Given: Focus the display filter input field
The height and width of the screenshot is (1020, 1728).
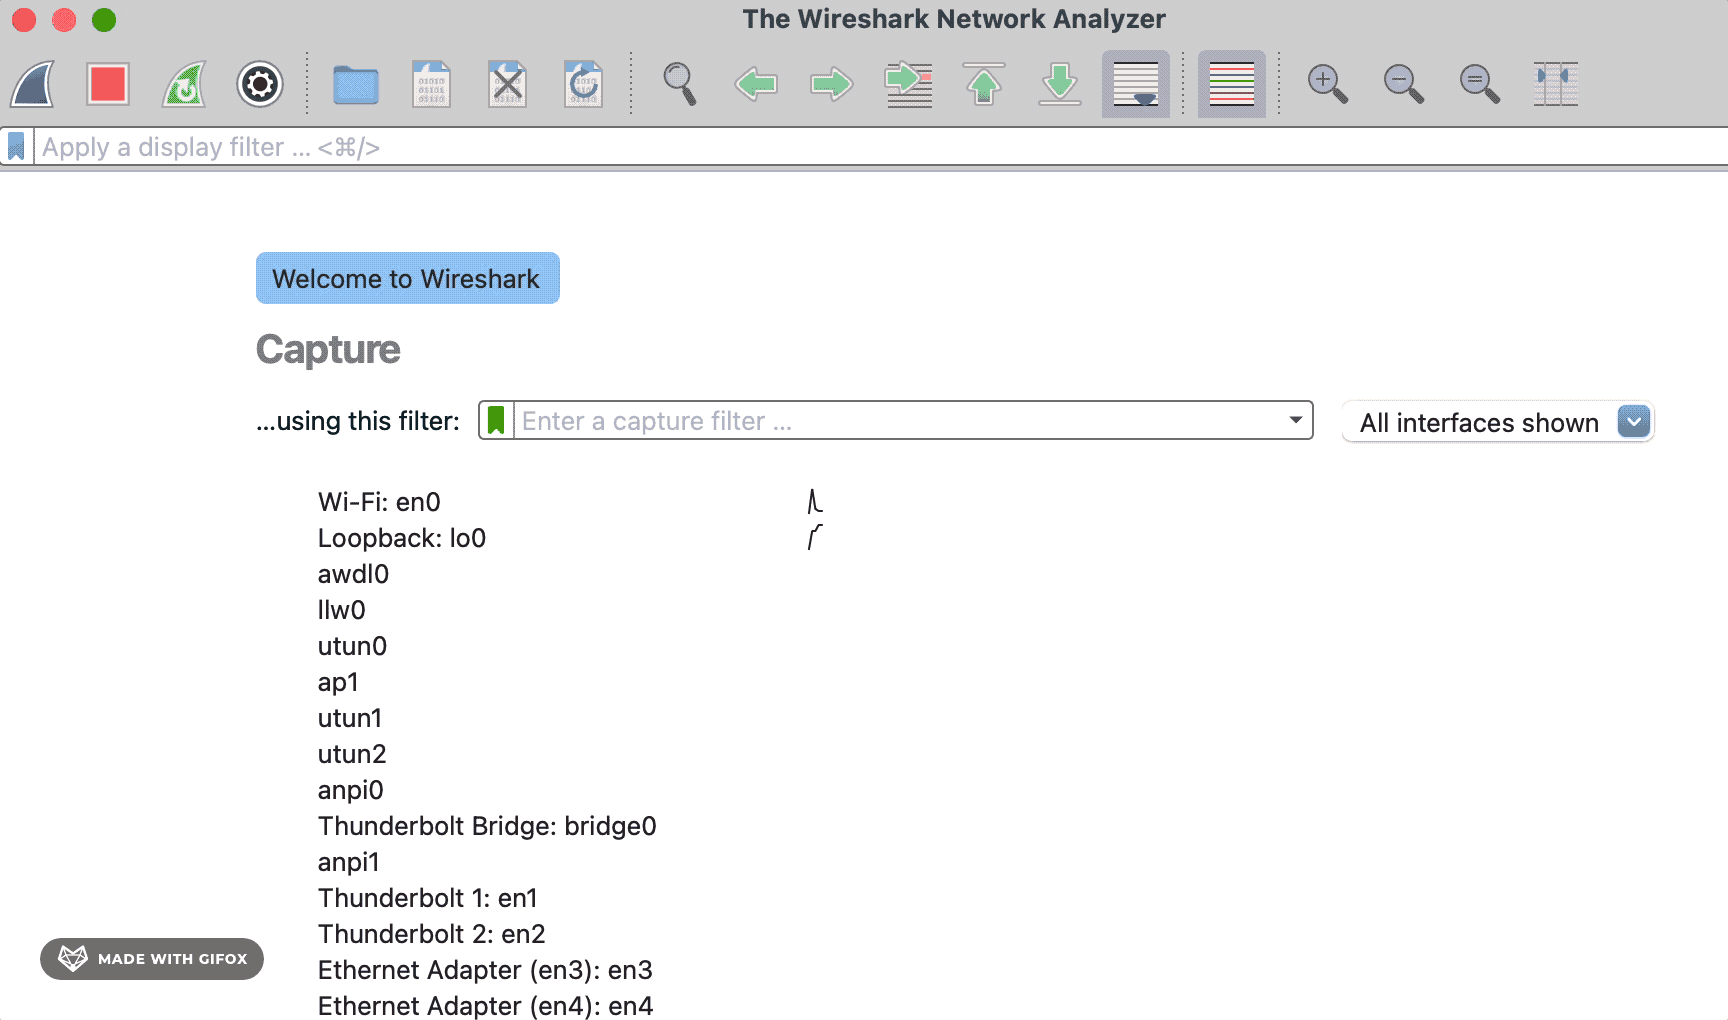Looking at the screenshot, I should point(880,147).
